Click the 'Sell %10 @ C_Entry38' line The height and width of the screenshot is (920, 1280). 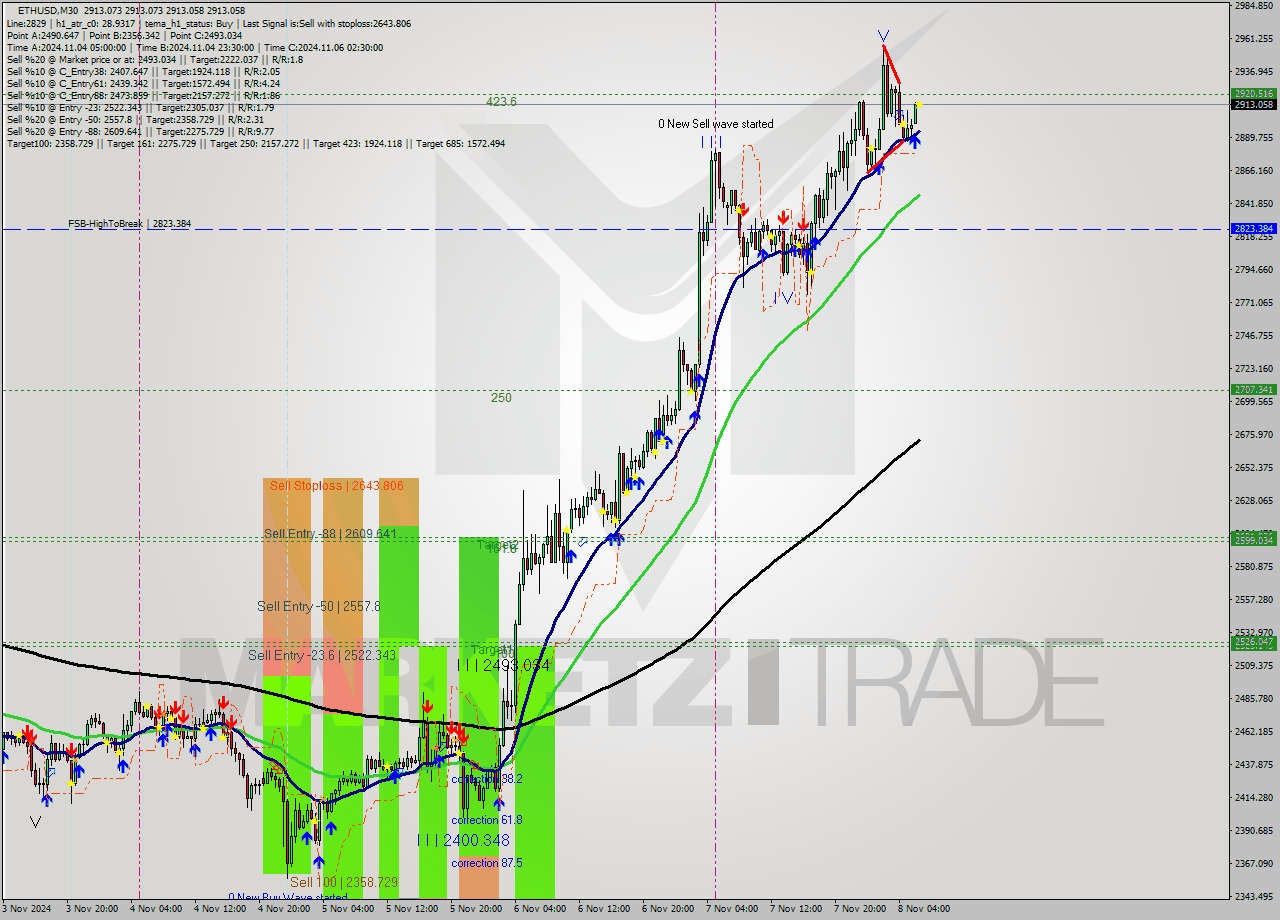click(x=143, y=72)
